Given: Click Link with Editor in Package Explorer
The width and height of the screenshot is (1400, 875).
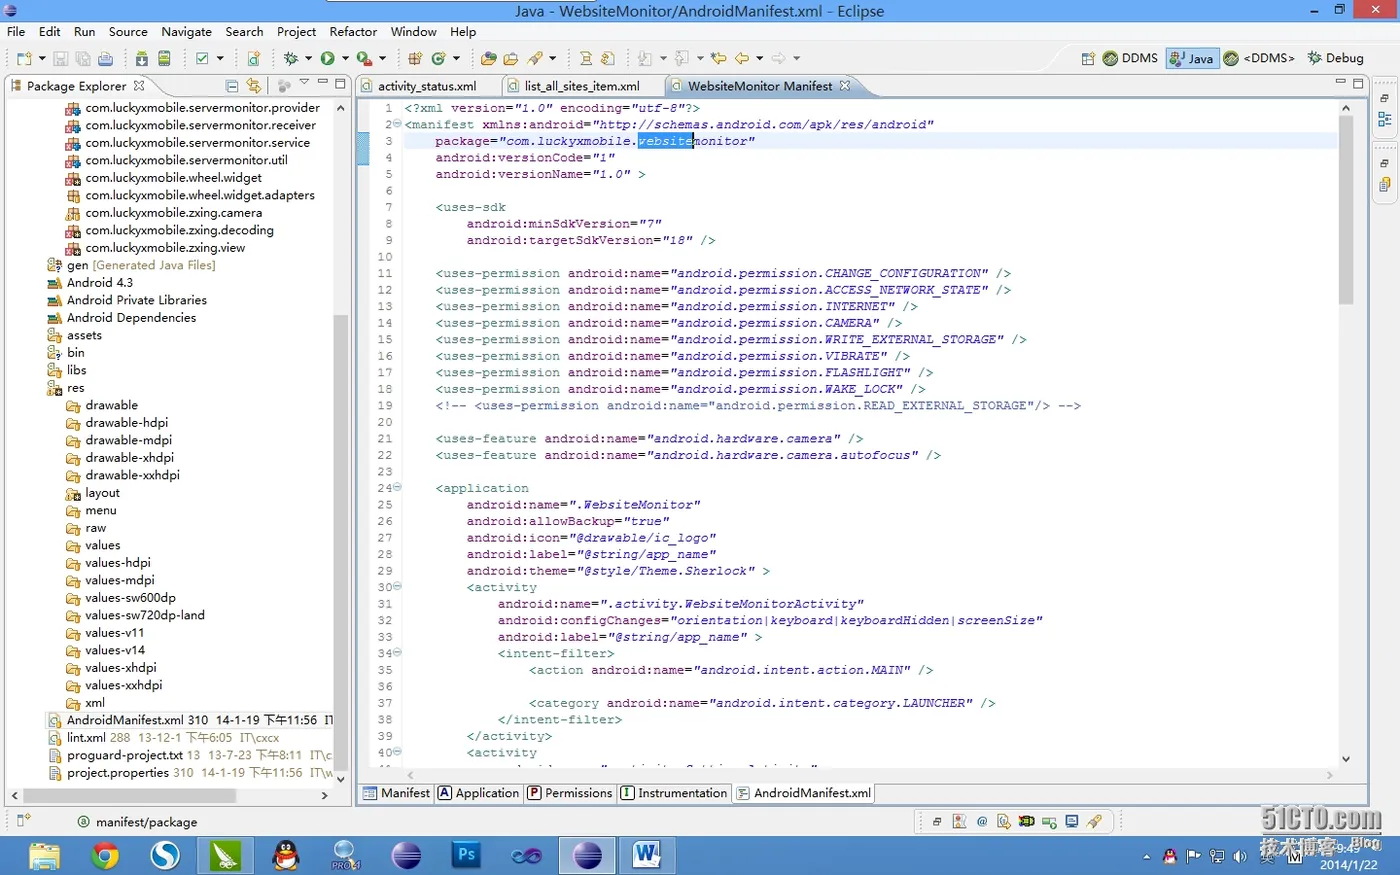Looking at the screenshot, I should pyautogui.click(x=254, y=86).
